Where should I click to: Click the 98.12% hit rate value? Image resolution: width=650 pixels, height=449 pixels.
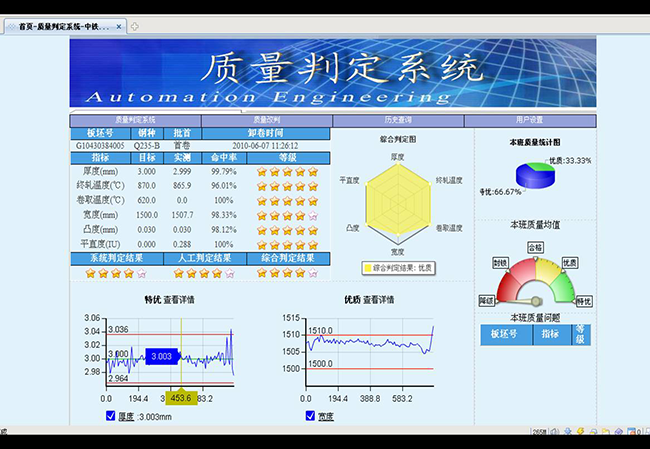[x=224, y=230]
